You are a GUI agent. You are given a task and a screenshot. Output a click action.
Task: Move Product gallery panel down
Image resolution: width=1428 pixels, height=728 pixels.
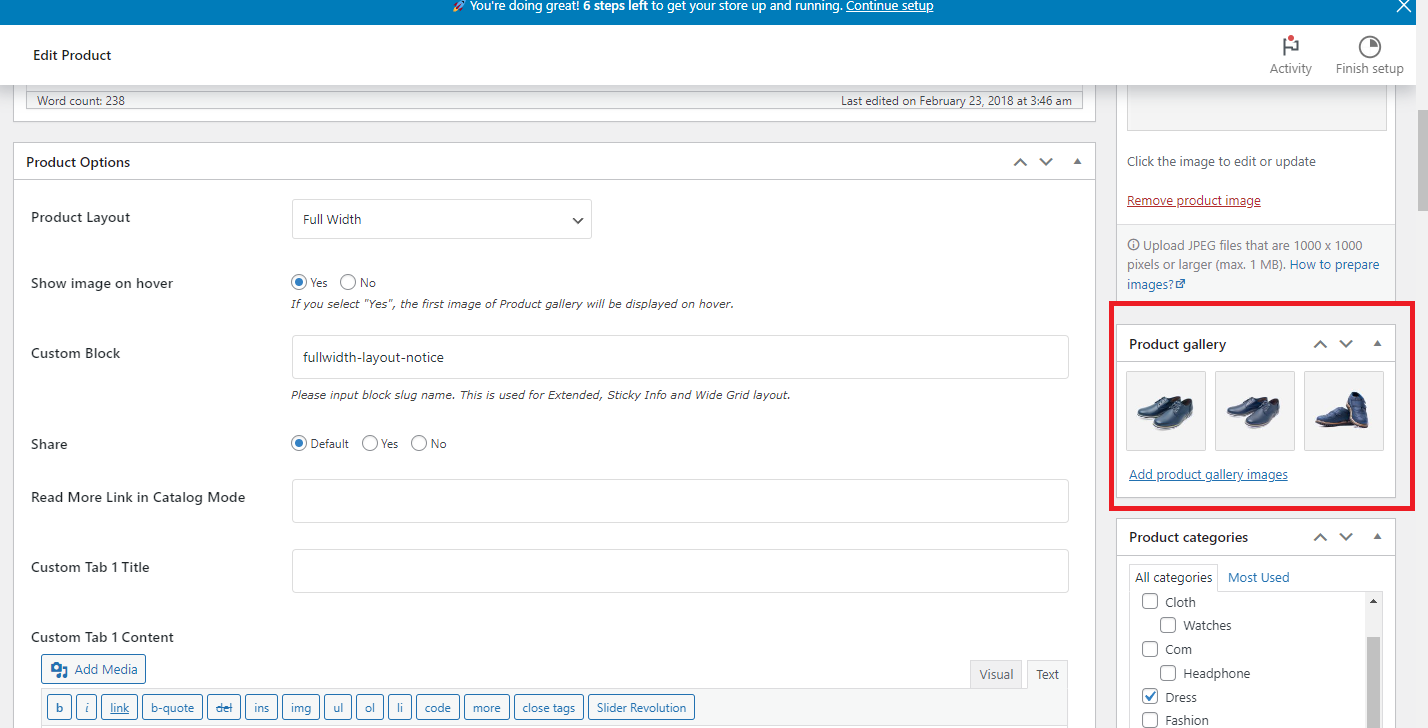1346,344
